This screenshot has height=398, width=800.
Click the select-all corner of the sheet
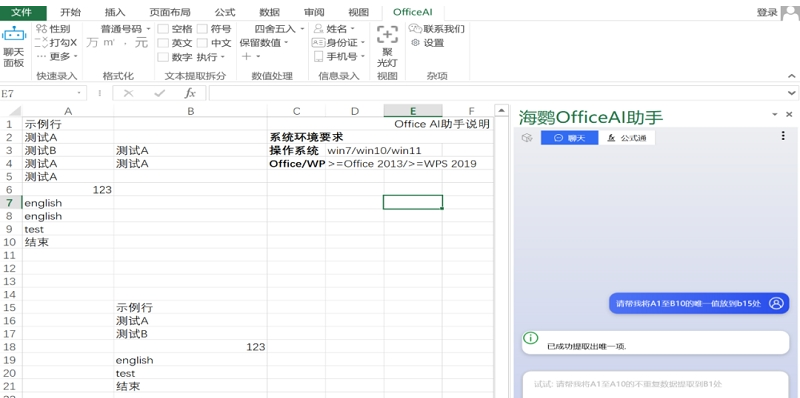tap(12, 111)
